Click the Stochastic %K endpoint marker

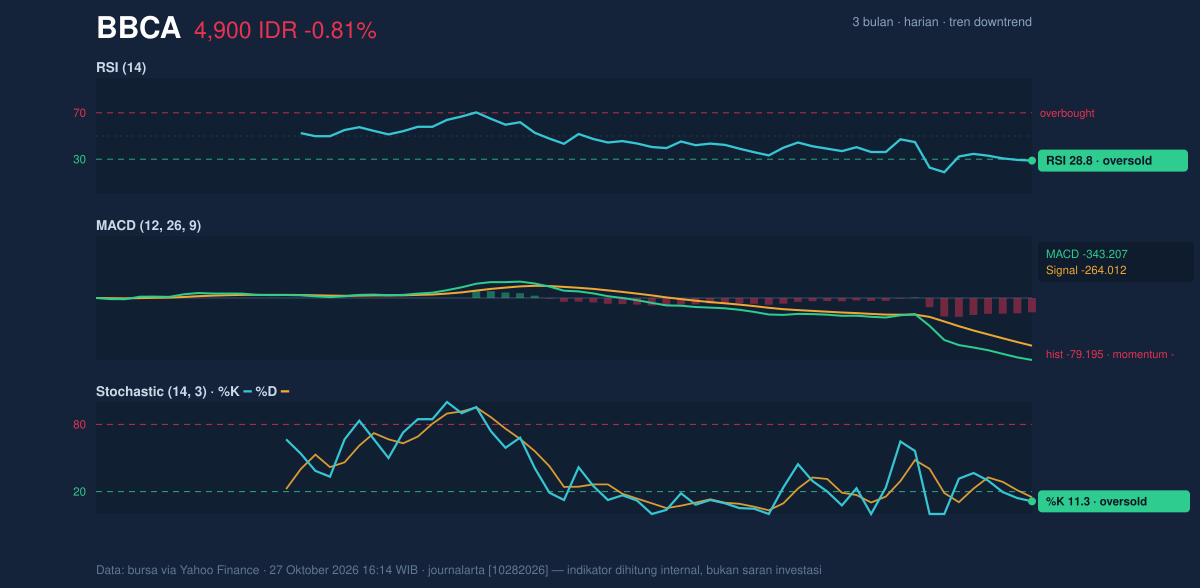tap(1032, 501)
